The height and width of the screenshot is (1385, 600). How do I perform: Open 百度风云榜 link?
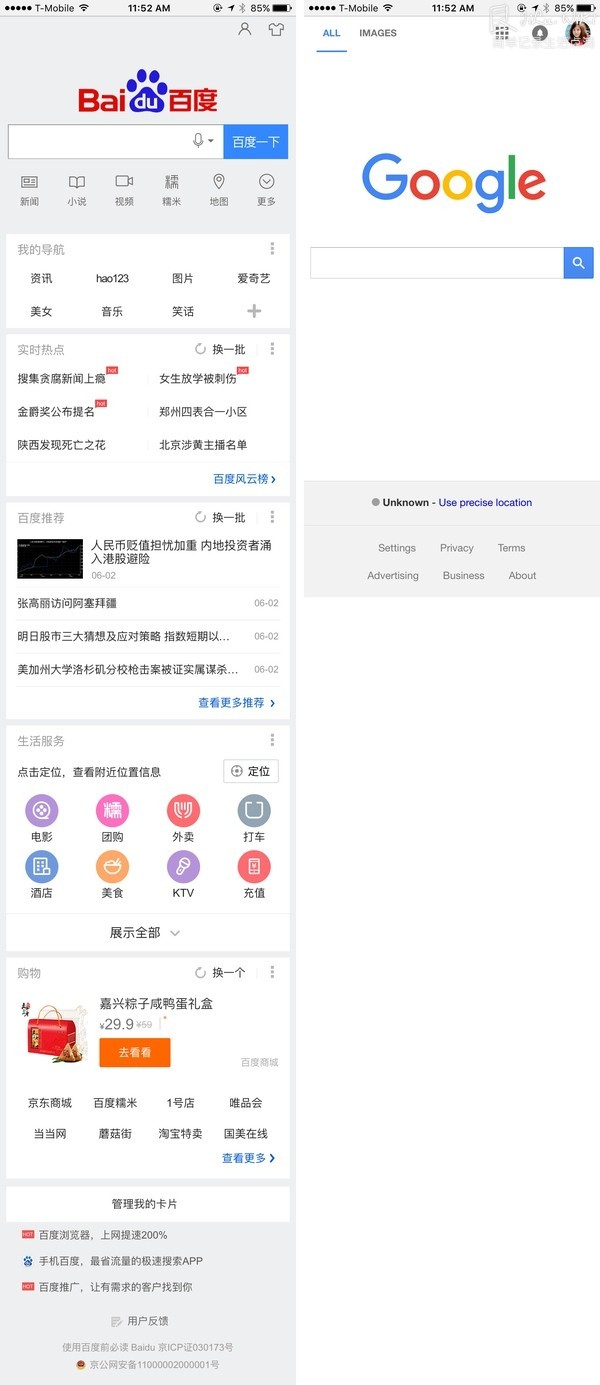tap(245, 479)
